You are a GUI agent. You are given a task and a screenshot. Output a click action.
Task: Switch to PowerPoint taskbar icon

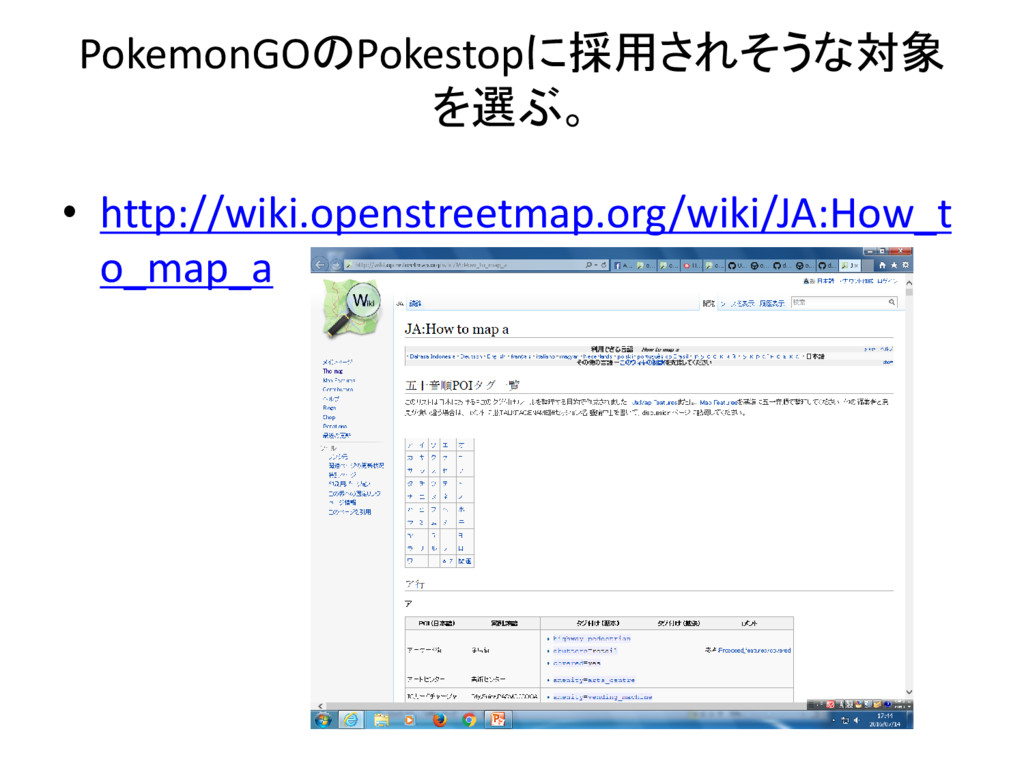coord(498,720)
